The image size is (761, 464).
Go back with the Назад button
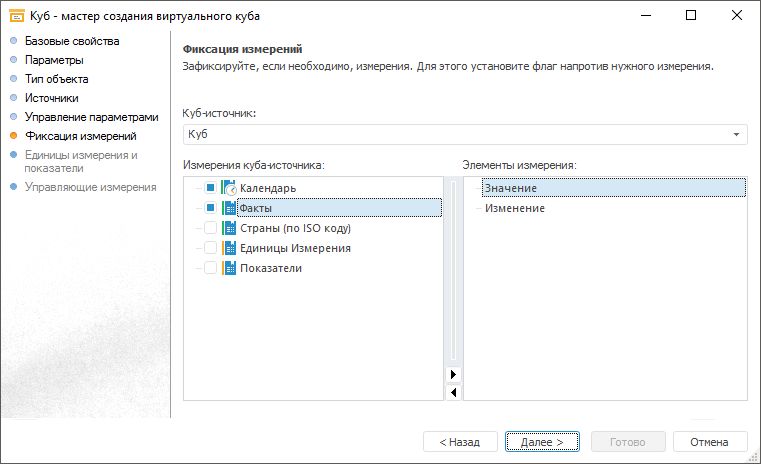pyautogui.click(x=460, y=441)
